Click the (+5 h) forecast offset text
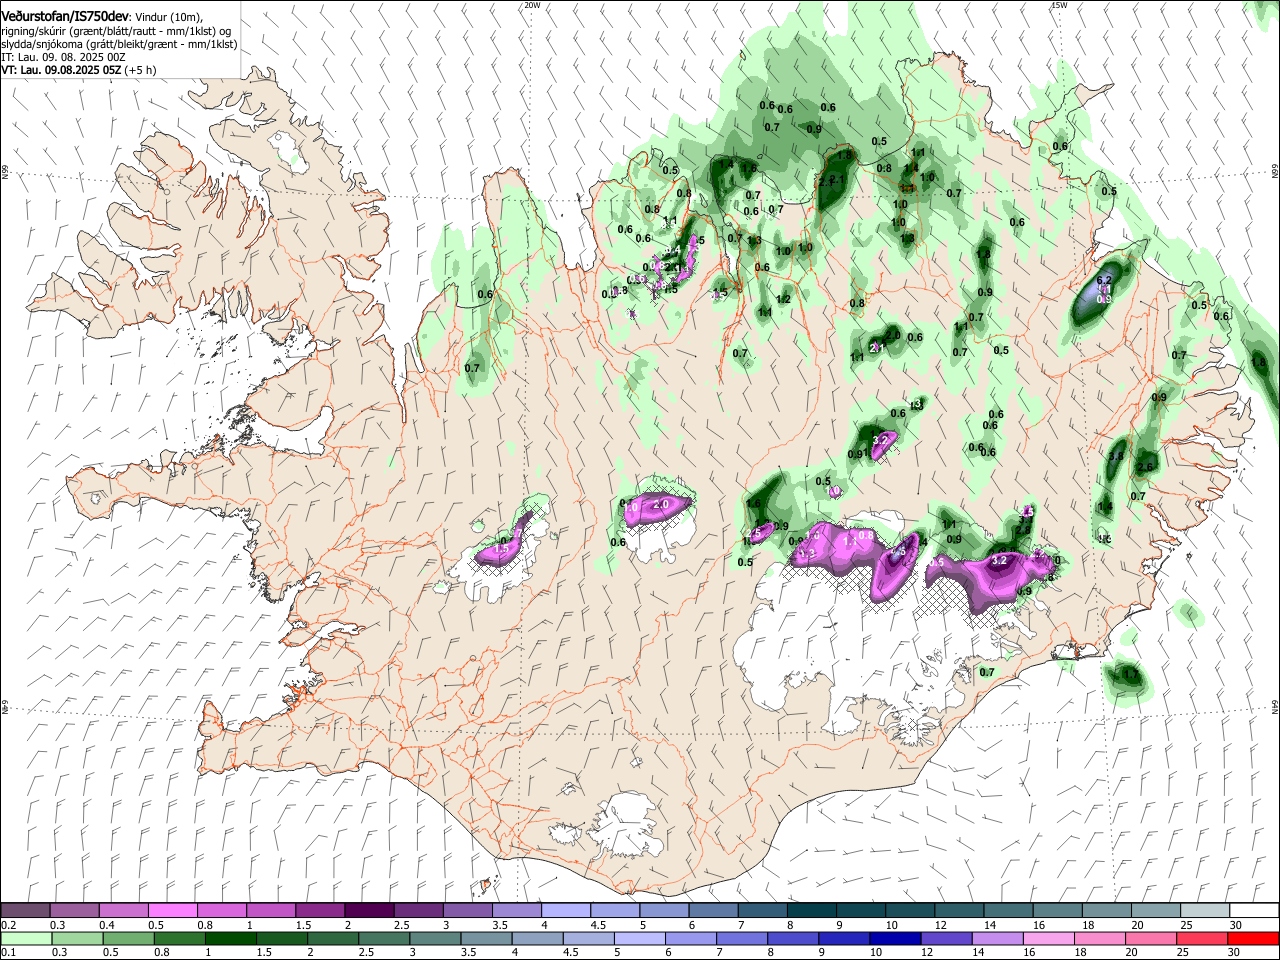The height and width of the screenshot is (960, 1280). [140, 71]
